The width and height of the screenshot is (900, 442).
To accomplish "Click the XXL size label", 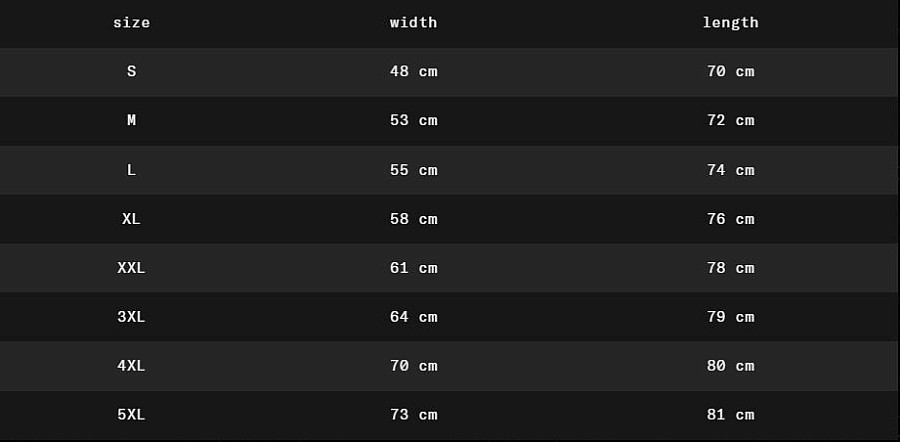I will (131, 268).
